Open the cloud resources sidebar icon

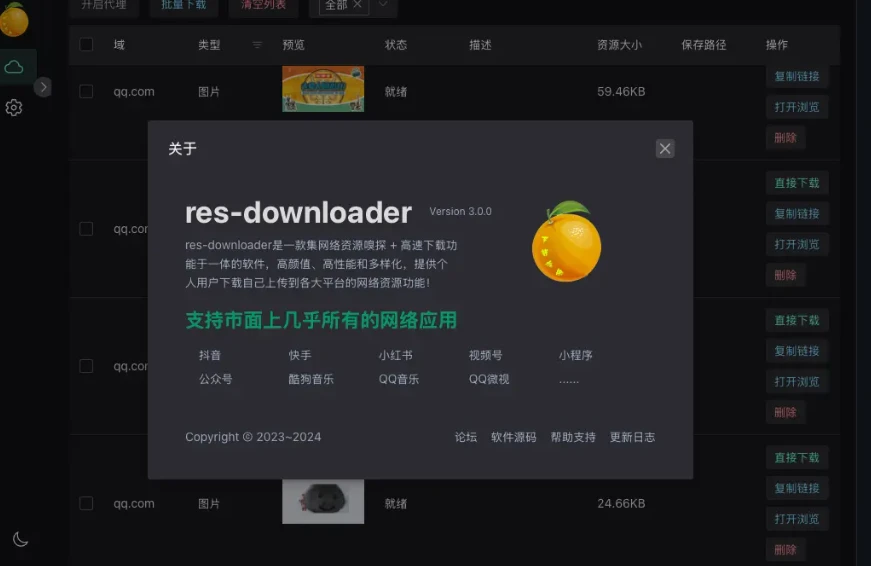pyautogui.click(x=14, y=67)
